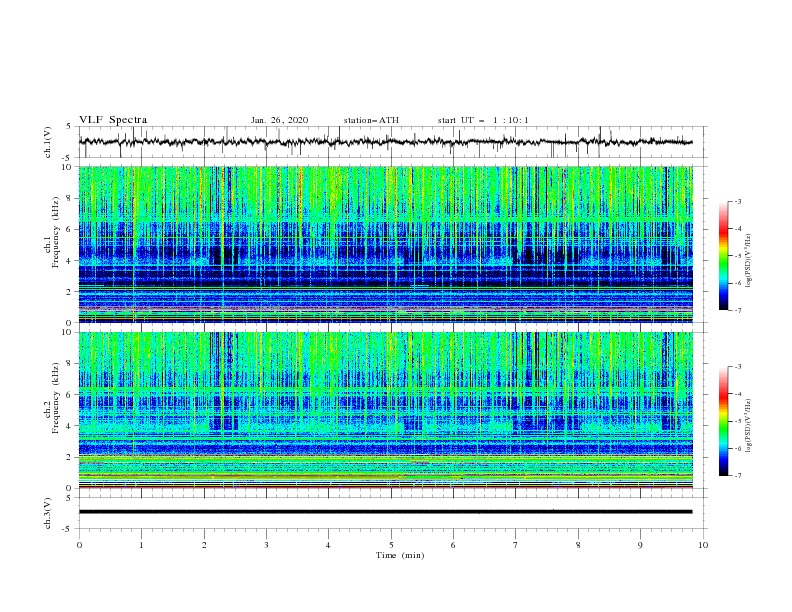Click the "6" minute tick label
Viewport: 792px width, 612px height.
pyautogui.click(x=453, y=545)
